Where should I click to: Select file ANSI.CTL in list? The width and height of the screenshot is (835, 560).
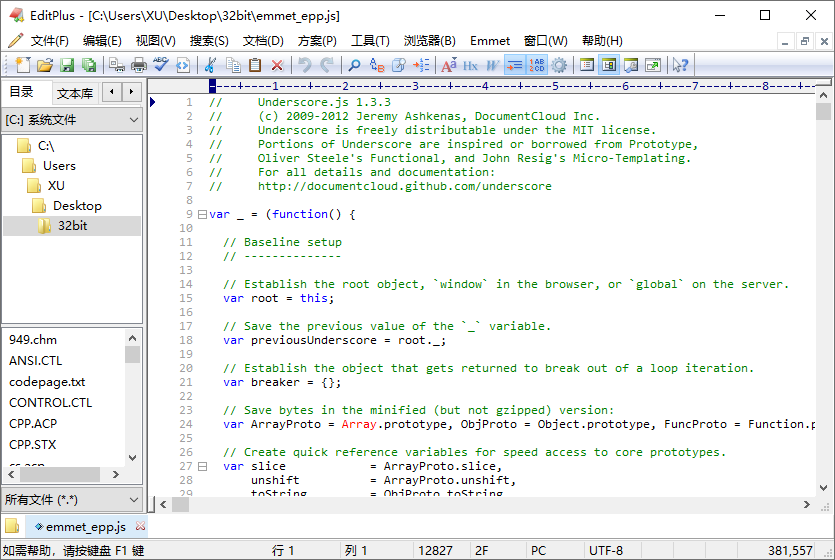coord(35,360)
